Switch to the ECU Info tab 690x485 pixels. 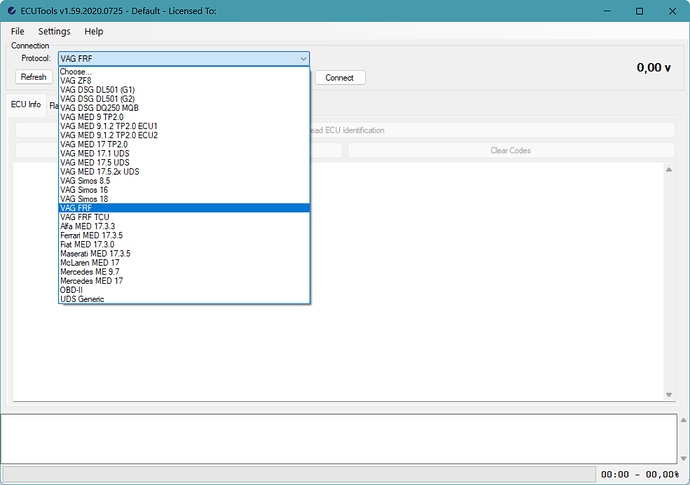[26, 104]
